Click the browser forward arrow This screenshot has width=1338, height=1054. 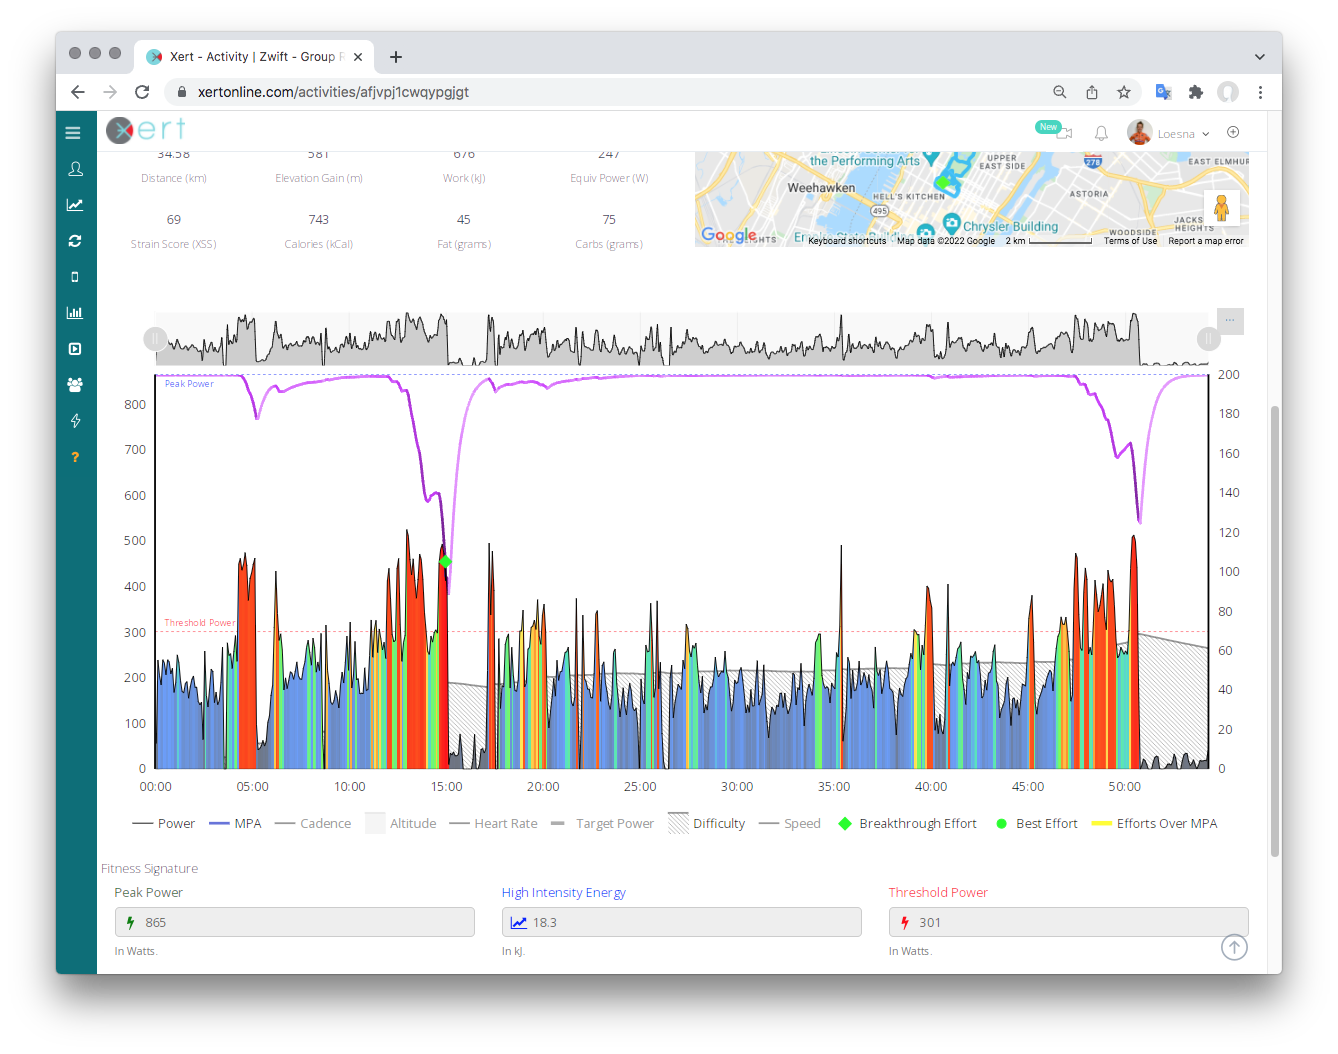tap(110, 92)
